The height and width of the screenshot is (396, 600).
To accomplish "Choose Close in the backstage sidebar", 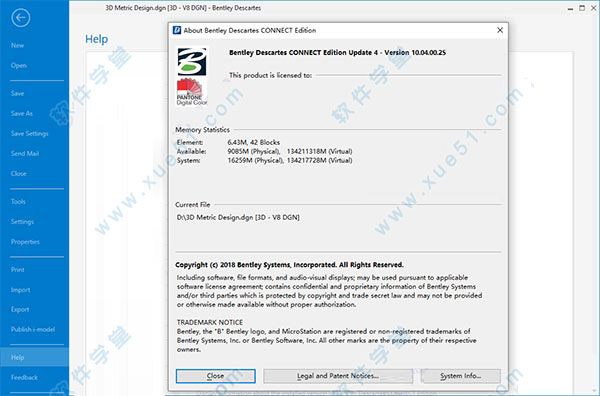I will (18, 173).
